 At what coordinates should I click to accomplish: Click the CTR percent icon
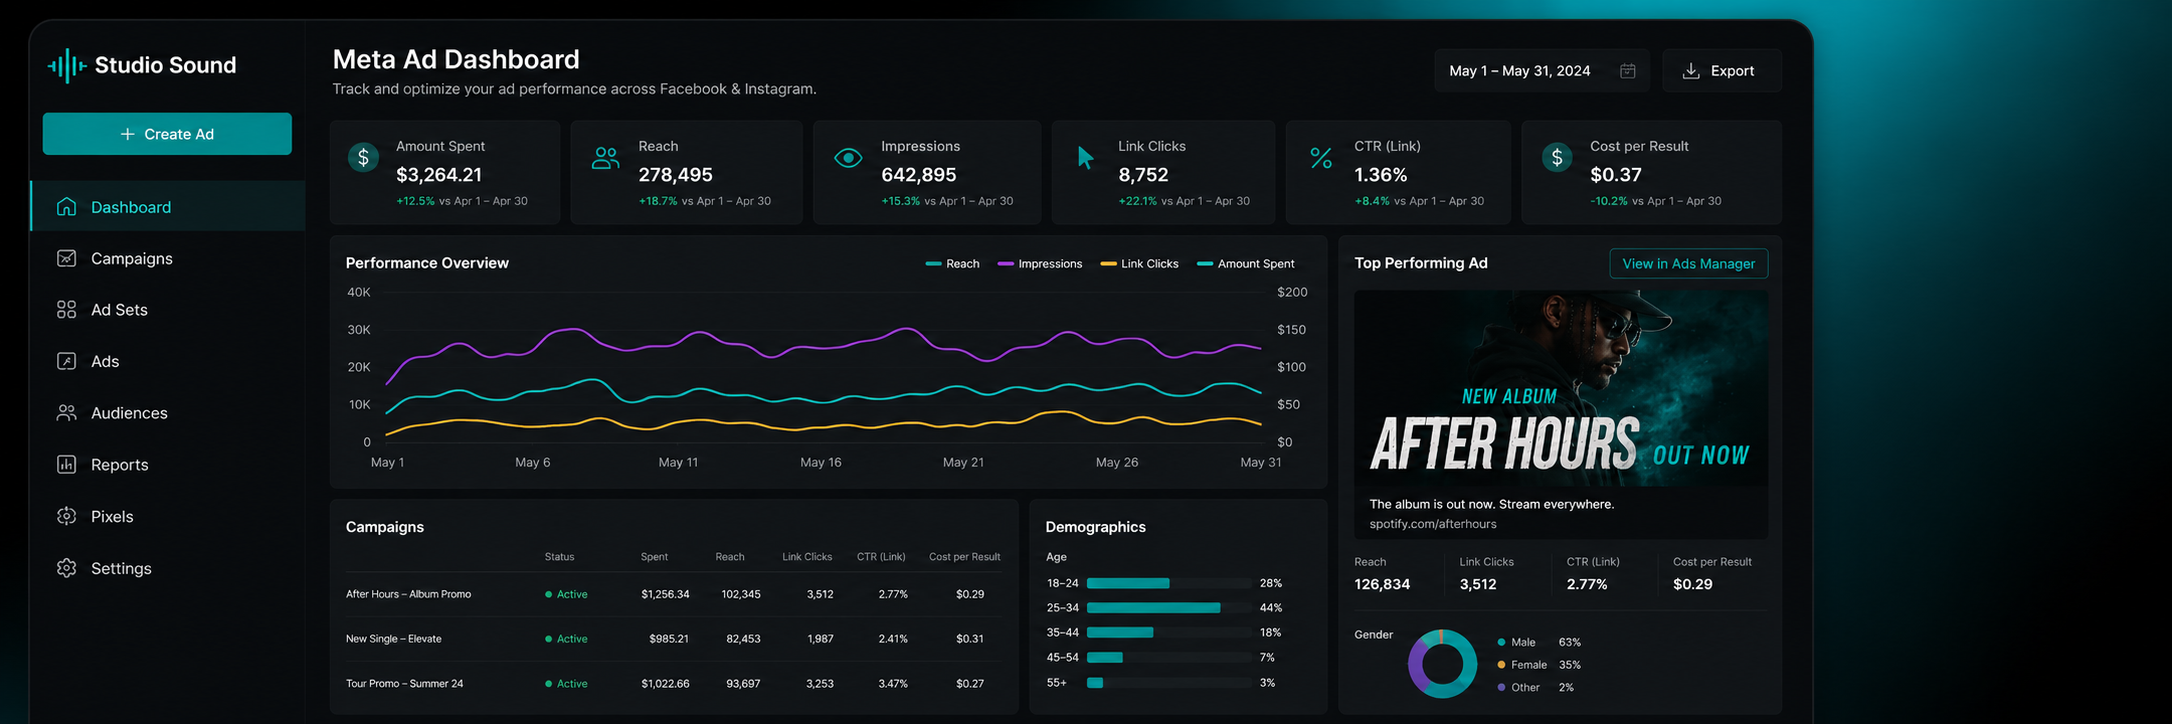pyautogui.click(x=1321, y=158)
